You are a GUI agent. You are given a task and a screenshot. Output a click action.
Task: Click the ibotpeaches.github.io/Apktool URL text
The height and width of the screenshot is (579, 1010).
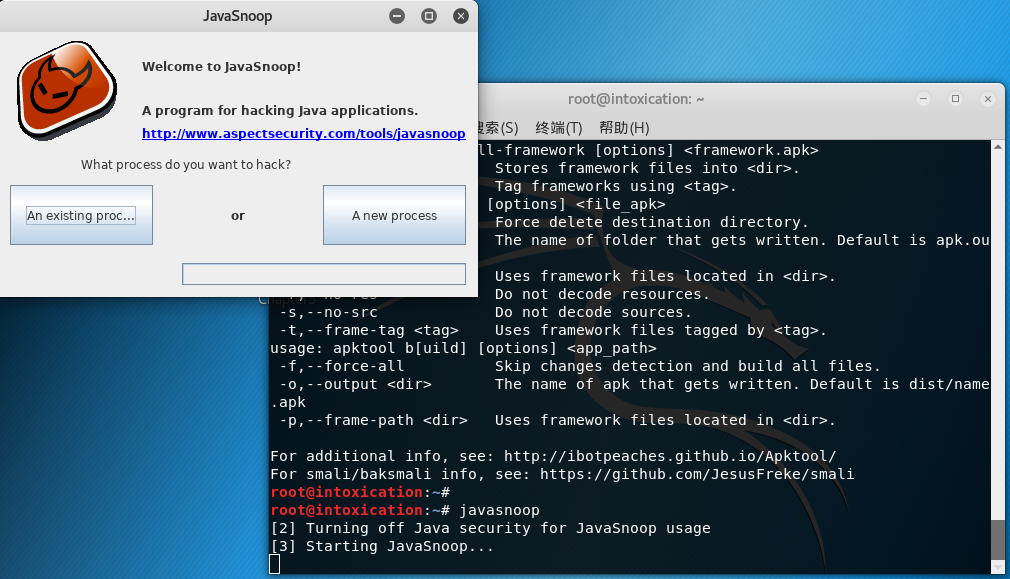670,456
